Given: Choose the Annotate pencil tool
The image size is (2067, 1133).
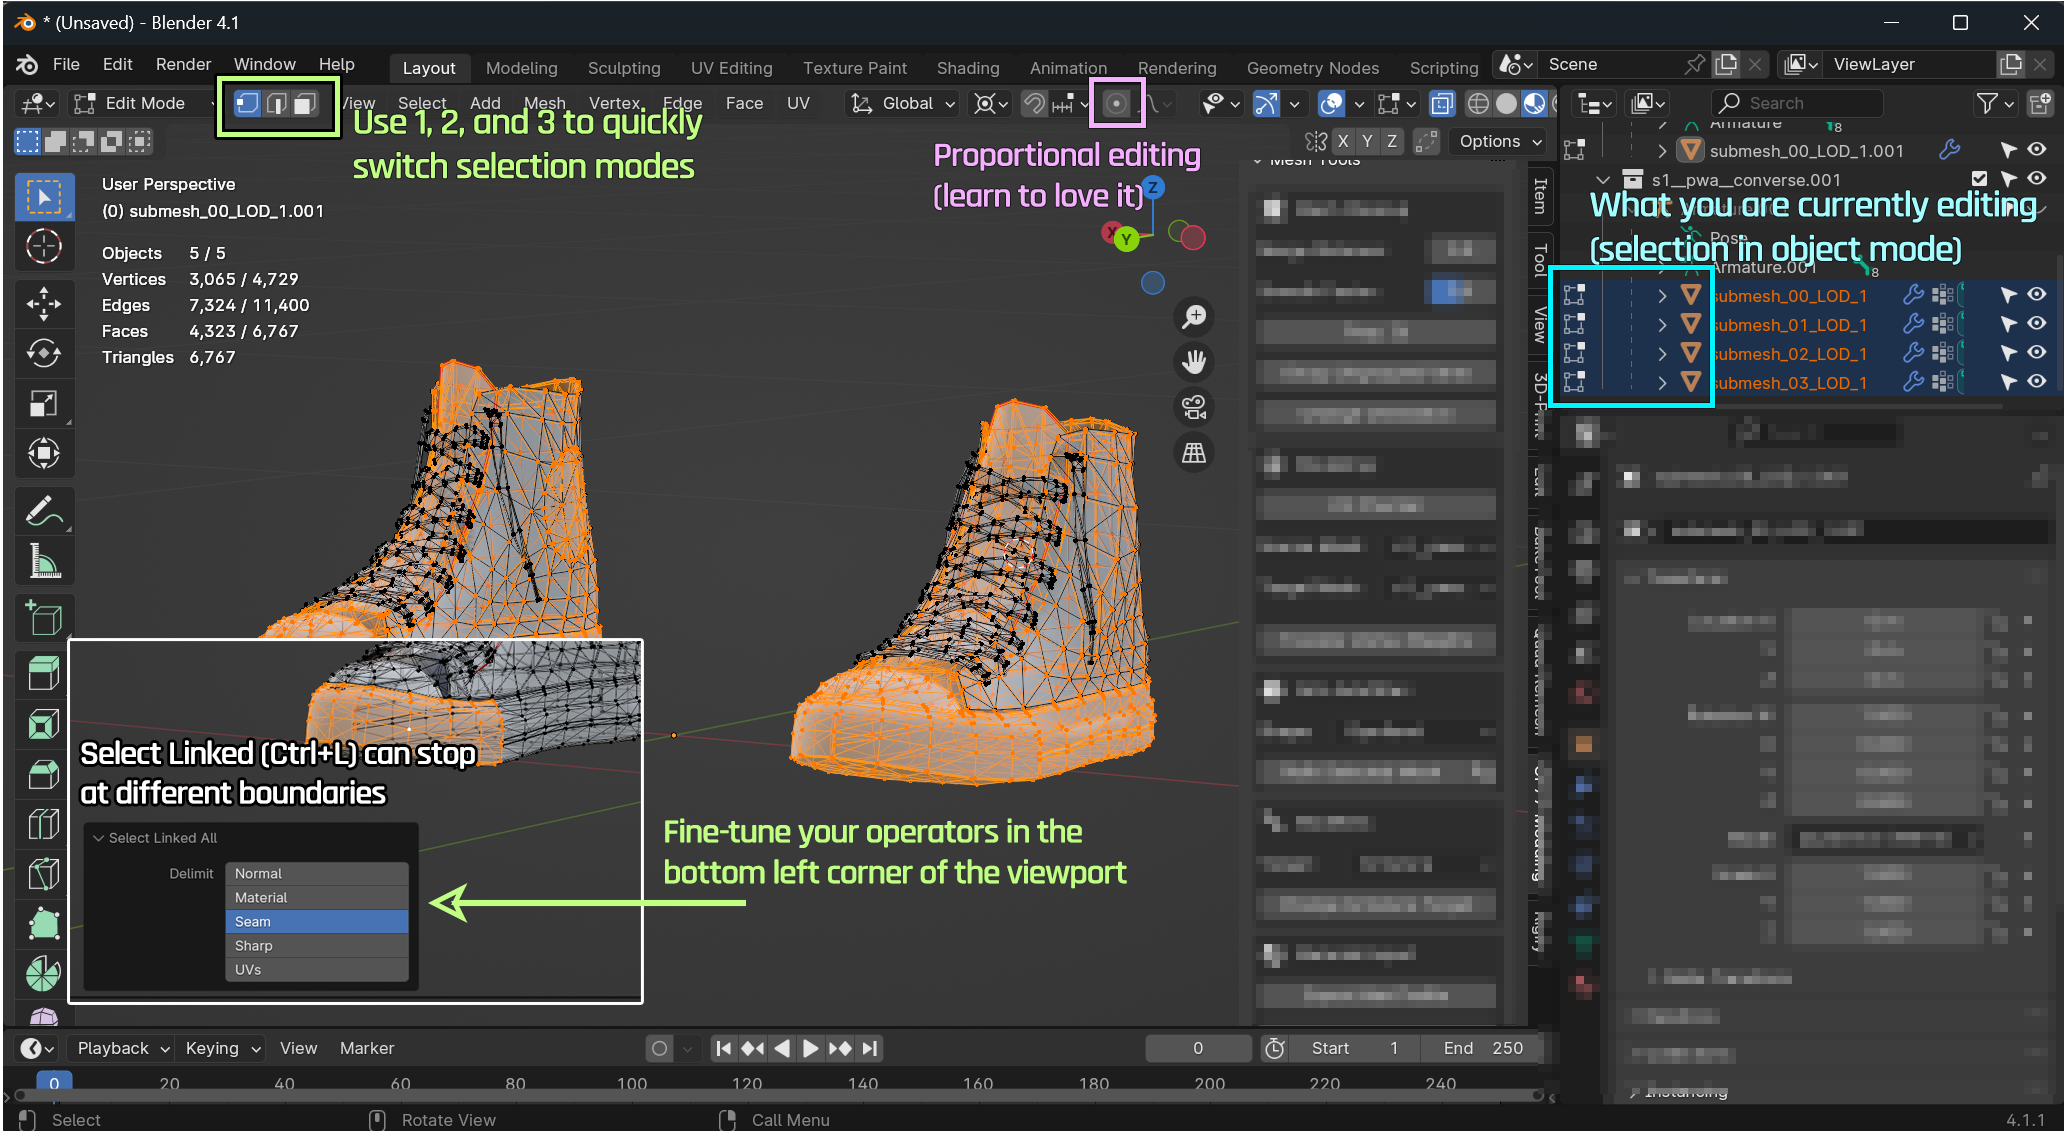Looking at the screenshot, I should [43, 512].
